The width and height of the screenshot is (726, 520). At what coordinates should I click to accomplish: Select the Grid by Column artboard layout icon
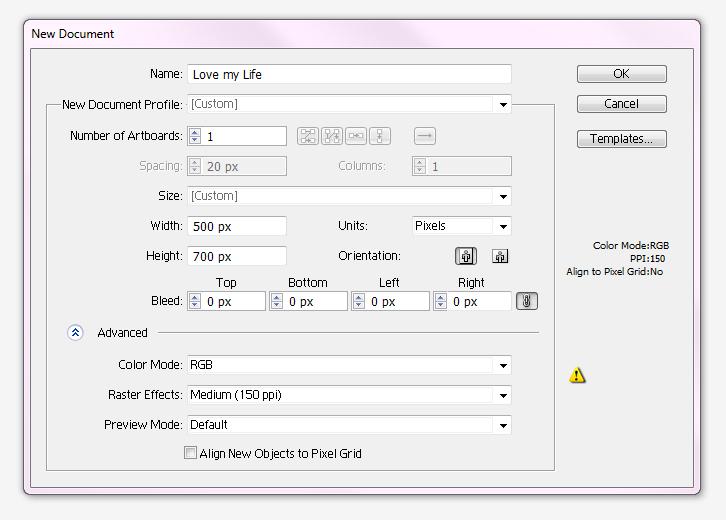(x=332, y=136)
